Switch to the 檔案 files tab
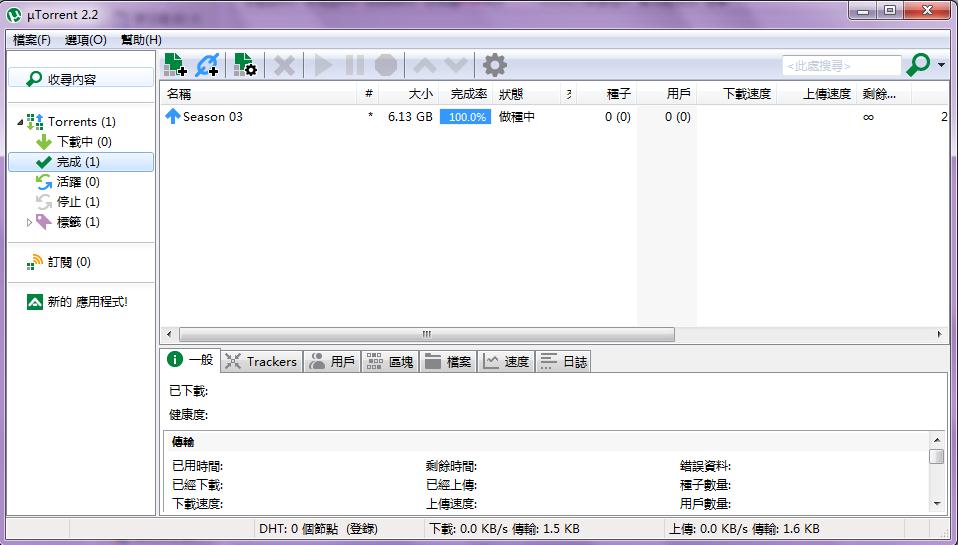This screenshot has height=545, width=958. pos(447,362)
